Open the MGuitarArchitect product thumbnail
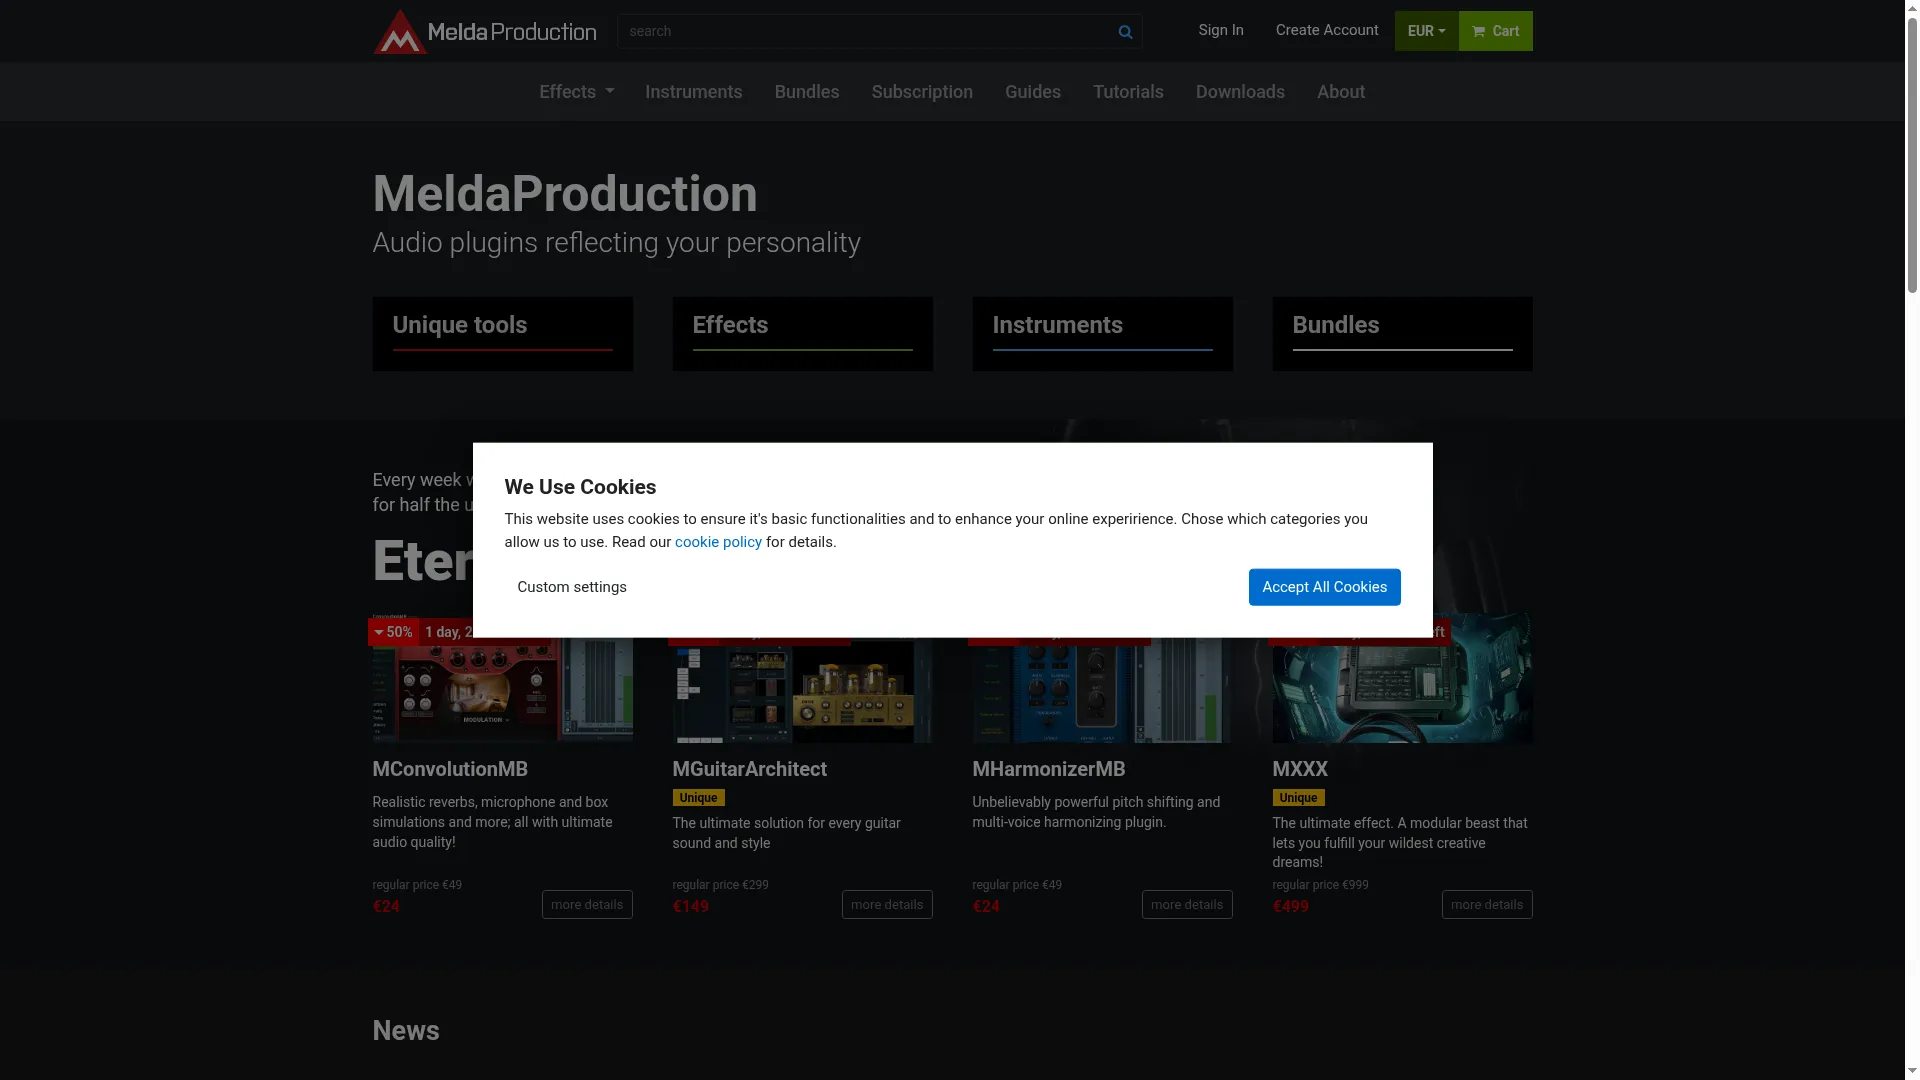Screen dimensions: 1920x1080 point(802,690)
